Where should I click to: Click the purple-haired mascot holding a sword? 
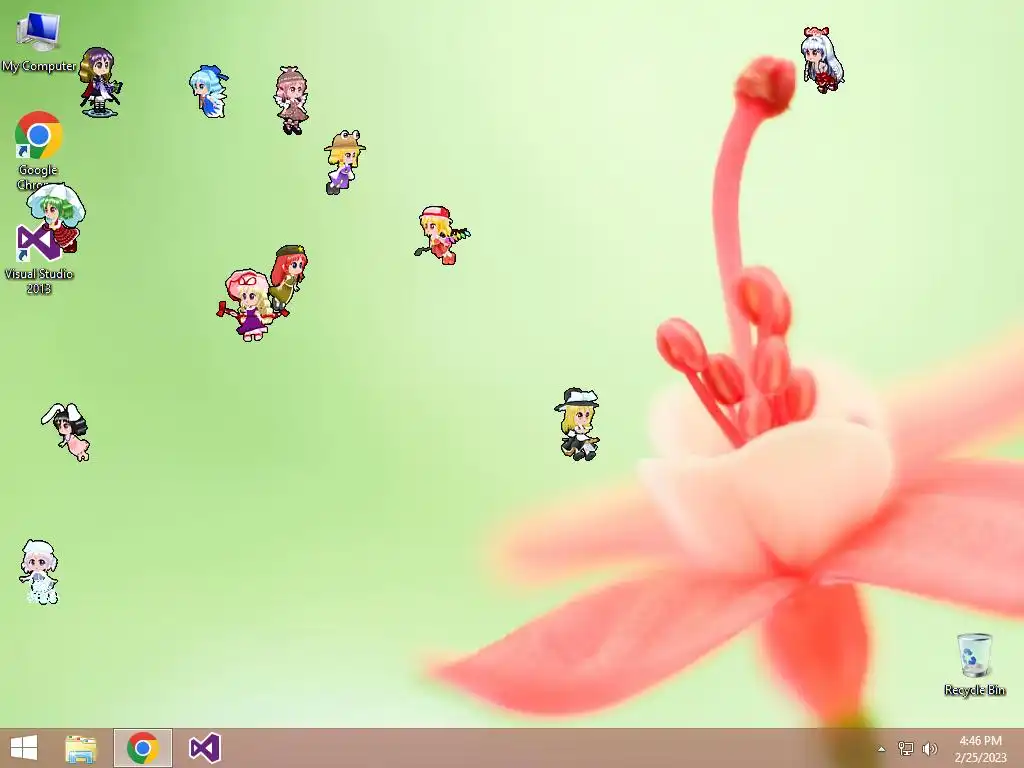tap(99, 82)
